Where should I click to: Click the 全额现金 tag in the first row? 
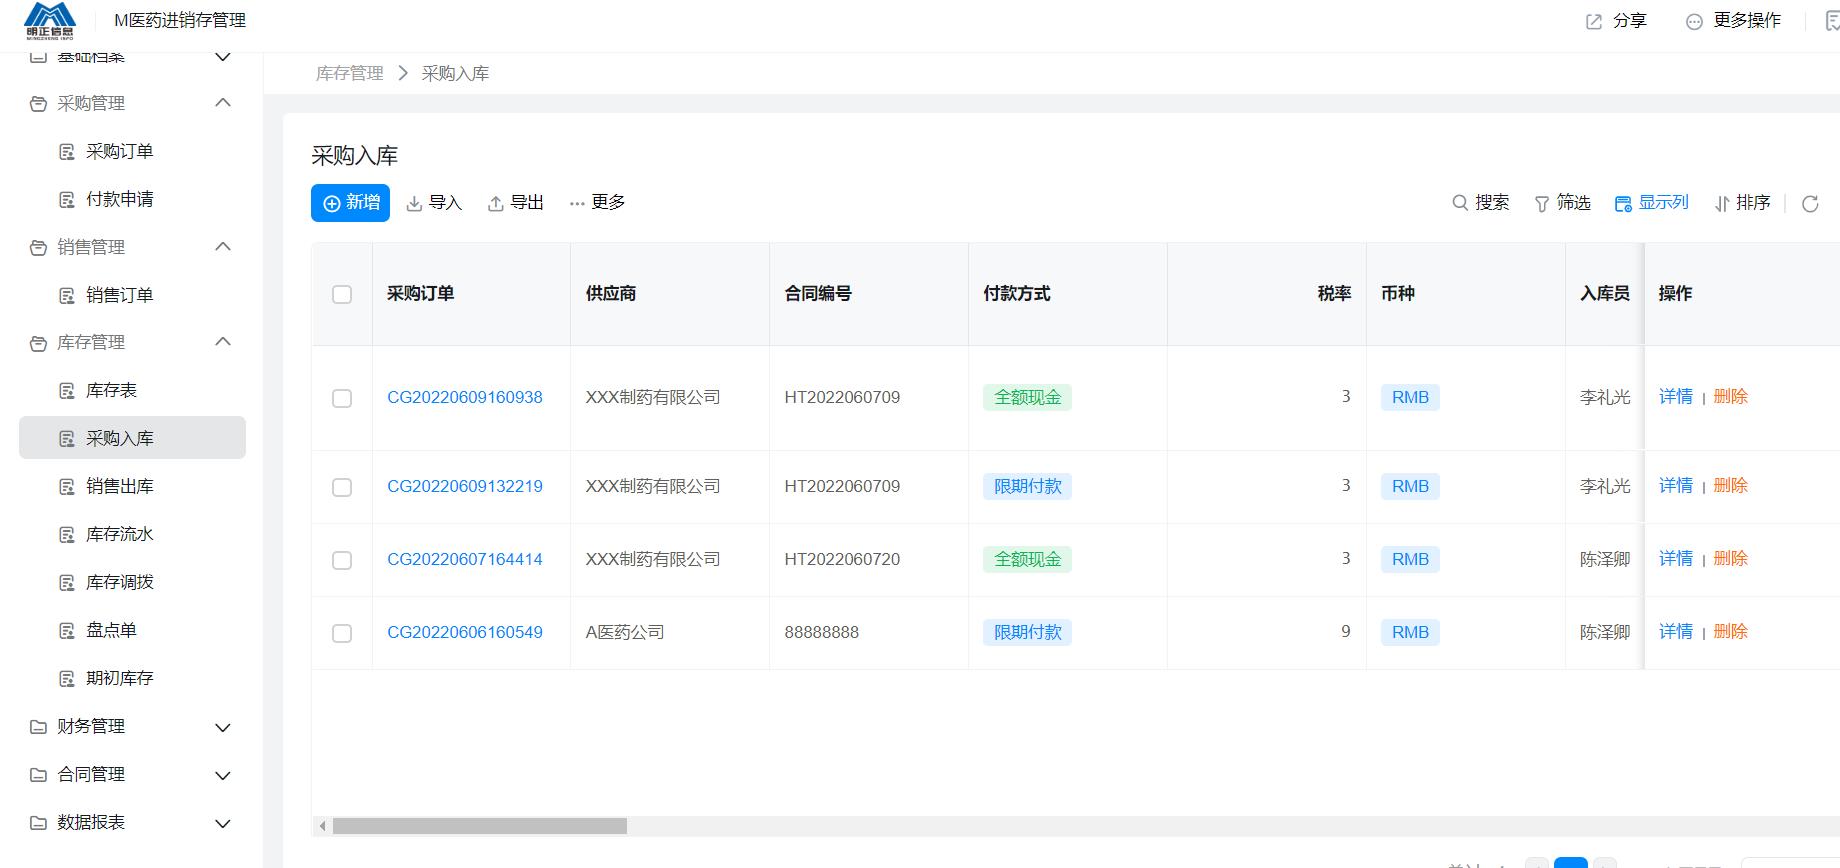pos(1027,397)
